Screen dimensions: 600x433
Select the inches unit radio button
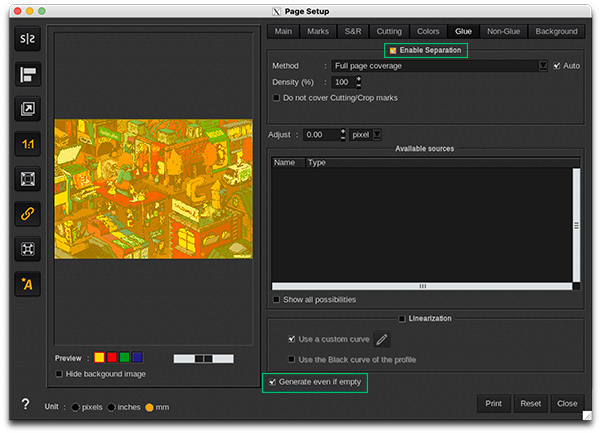tap(112, 407)
